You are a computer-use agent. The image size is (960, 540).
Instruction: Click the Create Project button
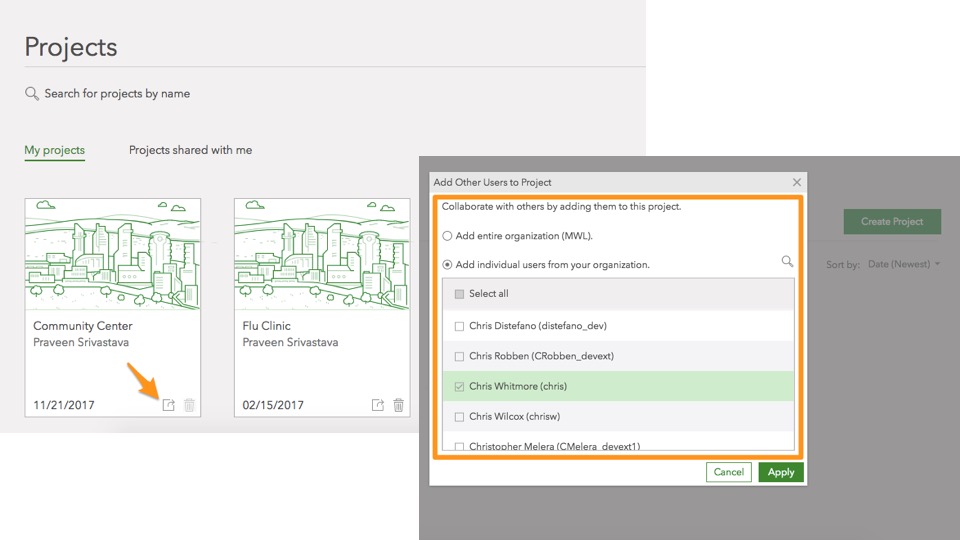point(892,222)
